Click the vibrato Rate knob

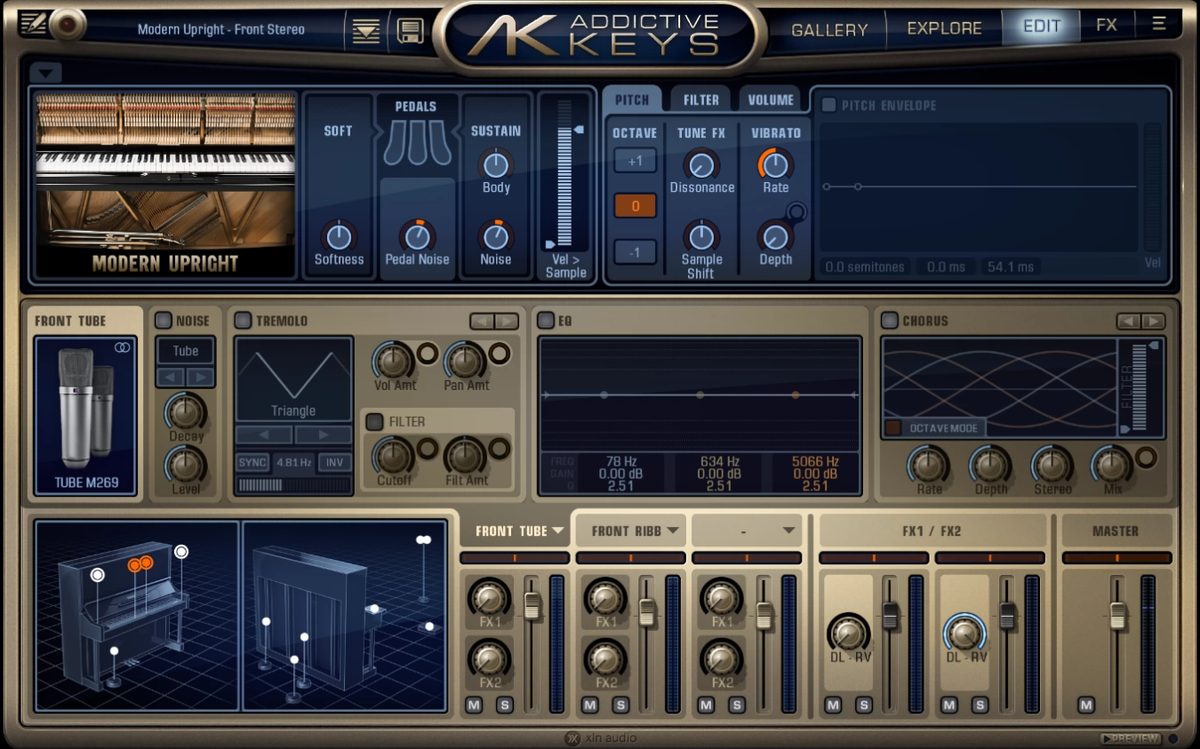775,164
